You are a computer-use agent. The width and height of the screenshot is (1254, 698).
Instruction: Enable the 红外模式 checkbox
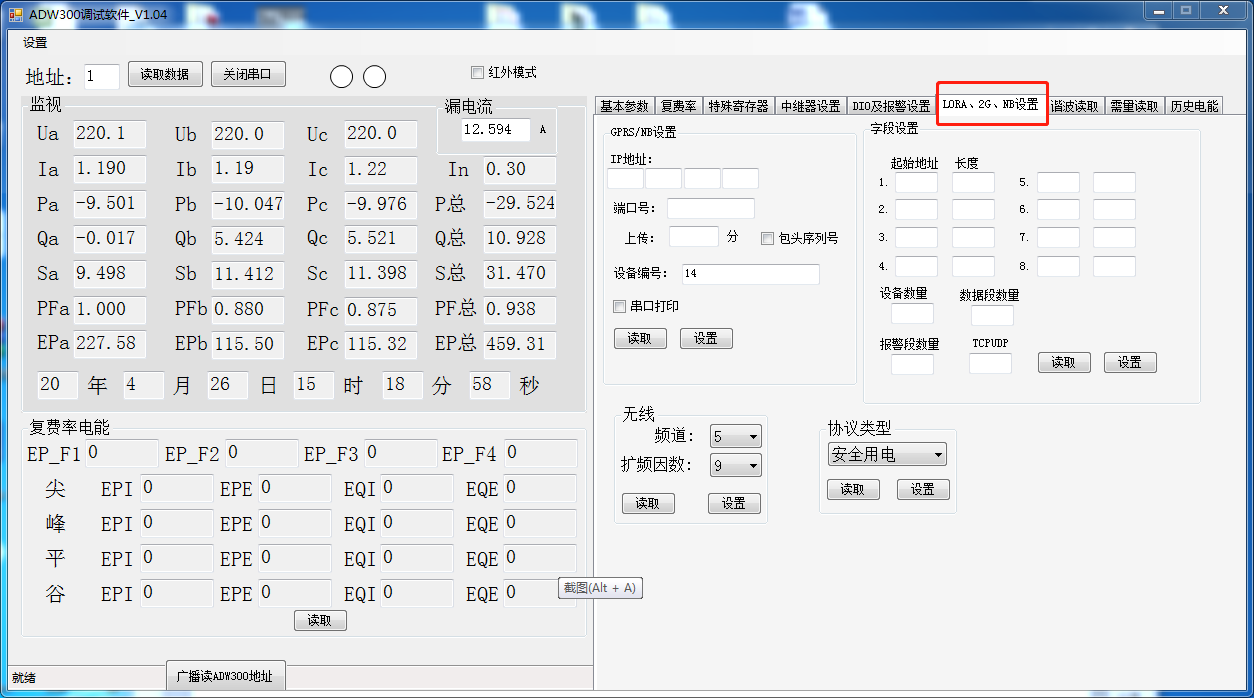tap(477, 72)
